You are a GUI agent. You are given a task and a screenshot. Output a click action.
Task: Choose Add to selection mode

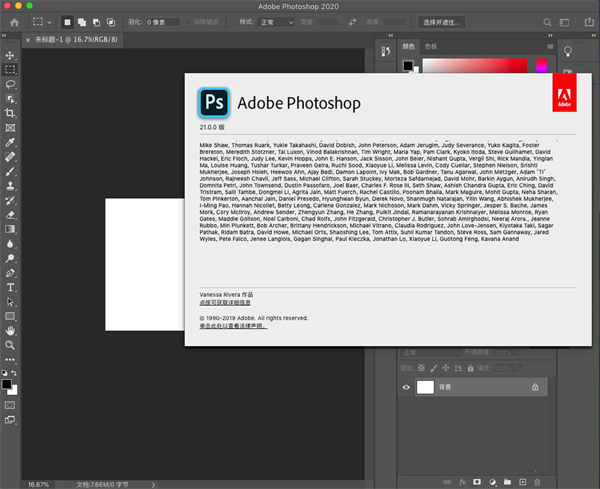[82, 22]
